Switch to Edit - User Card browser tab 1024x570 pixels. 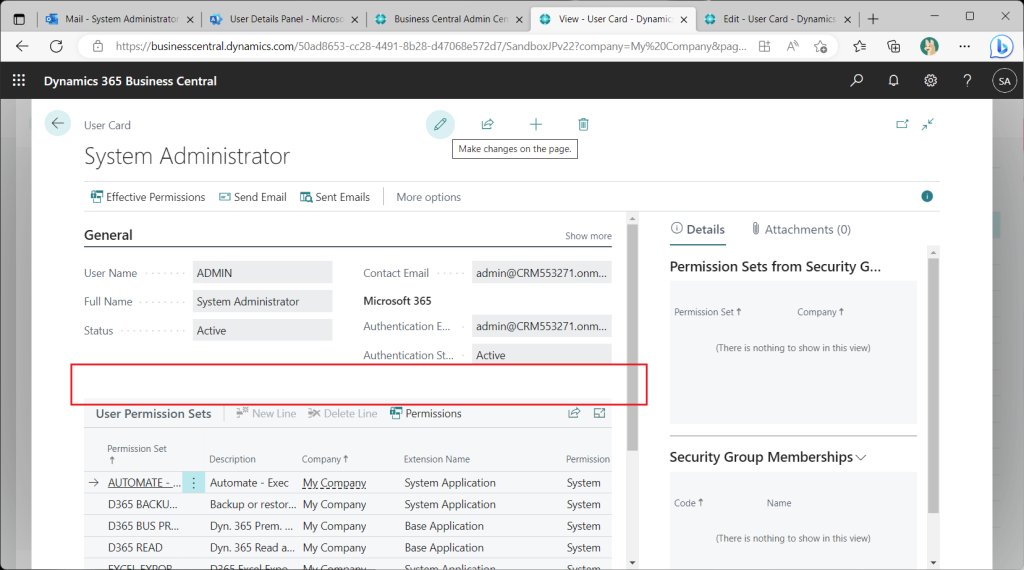point(777,19)
